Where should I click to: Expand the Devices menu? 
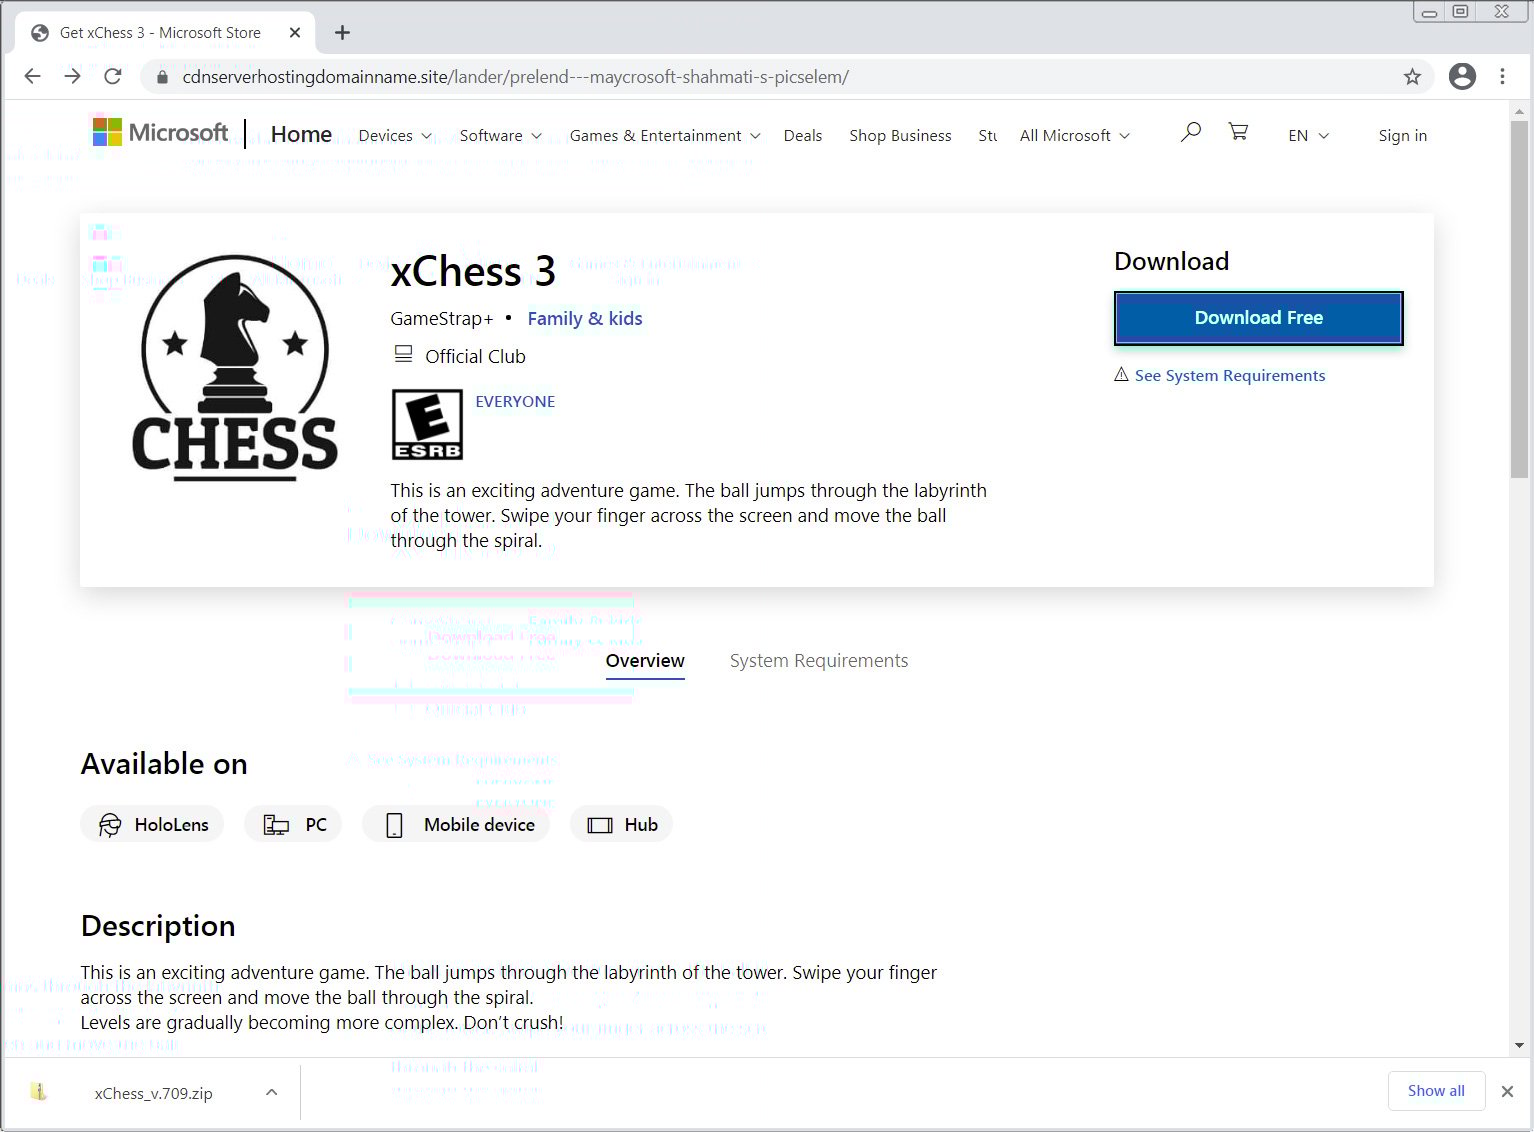pyautogui.click(x=395, y=135)
